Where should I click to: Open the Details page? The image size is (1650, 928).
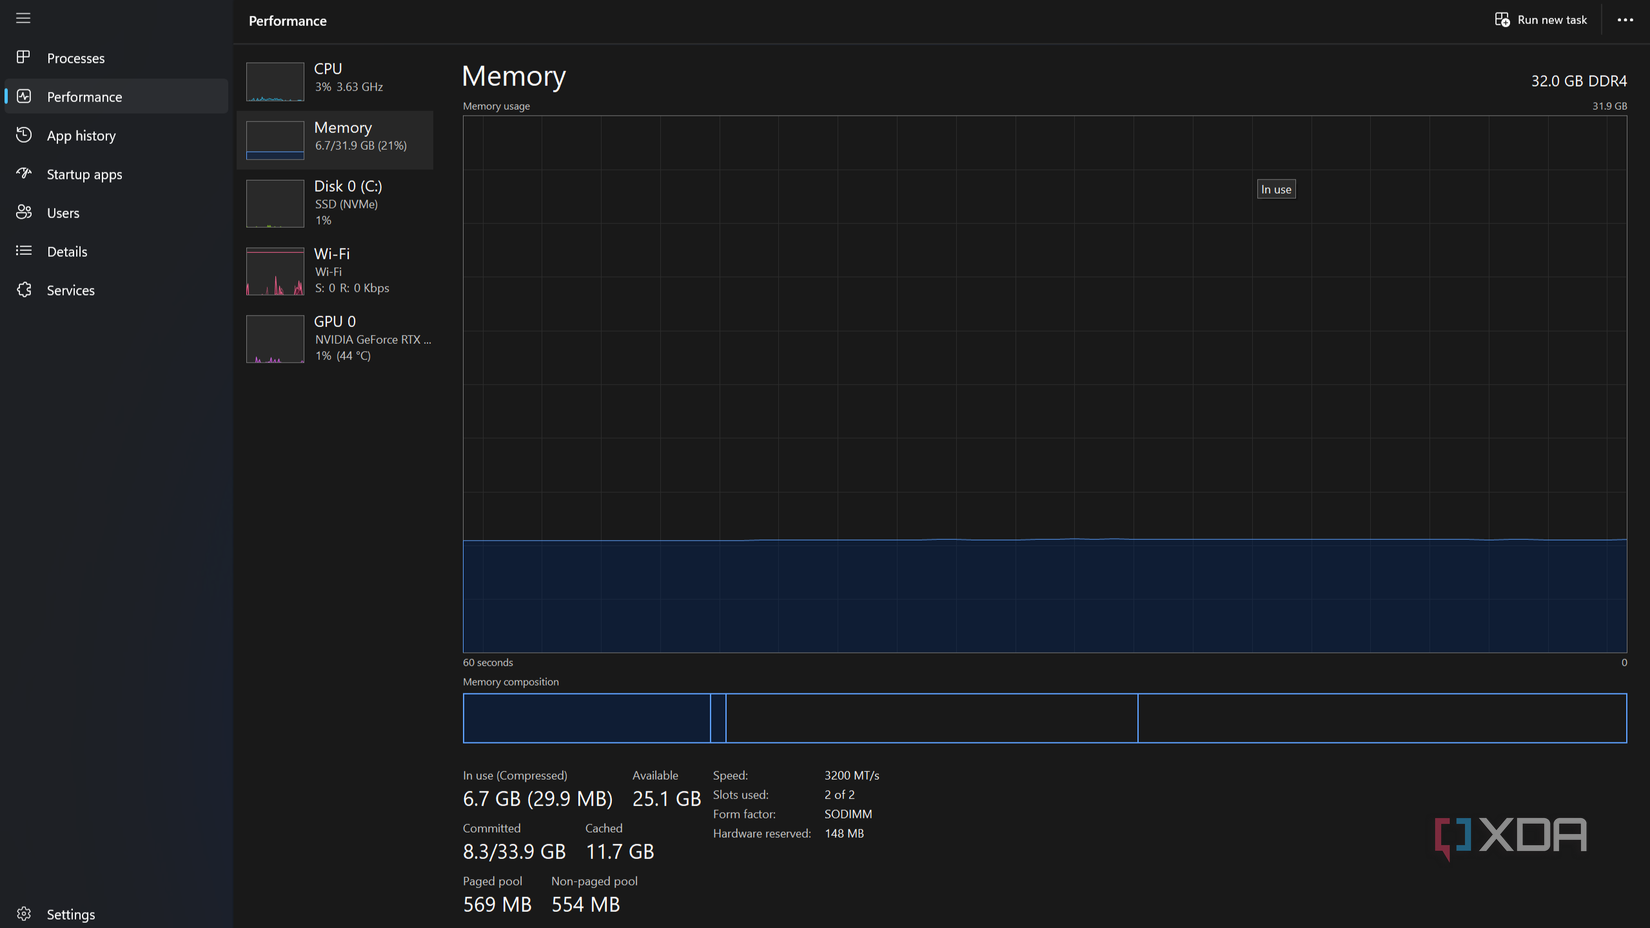pyautogui.click(x=117, y=251)
